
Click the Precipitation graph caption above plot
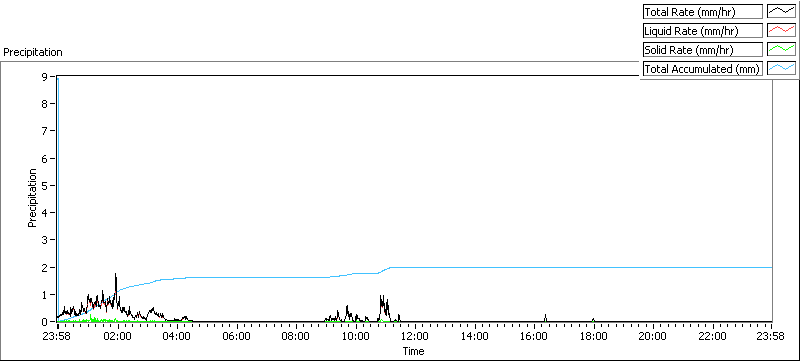[33, 52]
